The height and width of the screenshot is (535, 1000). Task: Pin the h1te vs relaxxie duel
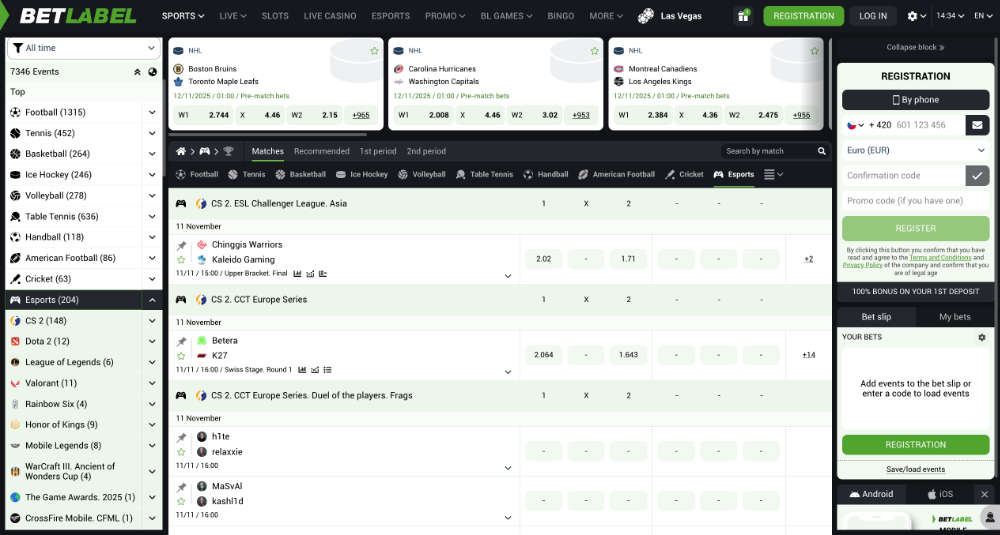point(182,437)
